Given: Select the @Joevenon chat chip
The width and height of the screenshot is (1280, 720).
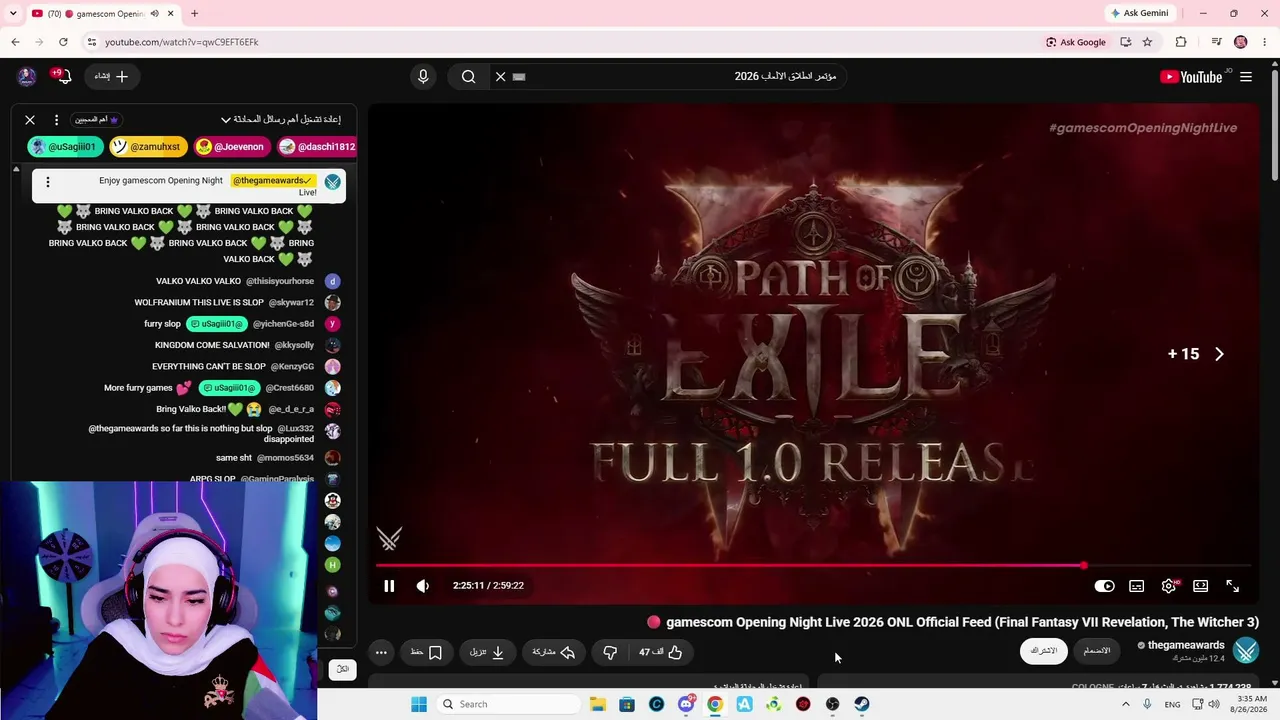Looking at the screenshot, I should coord(232,146).
